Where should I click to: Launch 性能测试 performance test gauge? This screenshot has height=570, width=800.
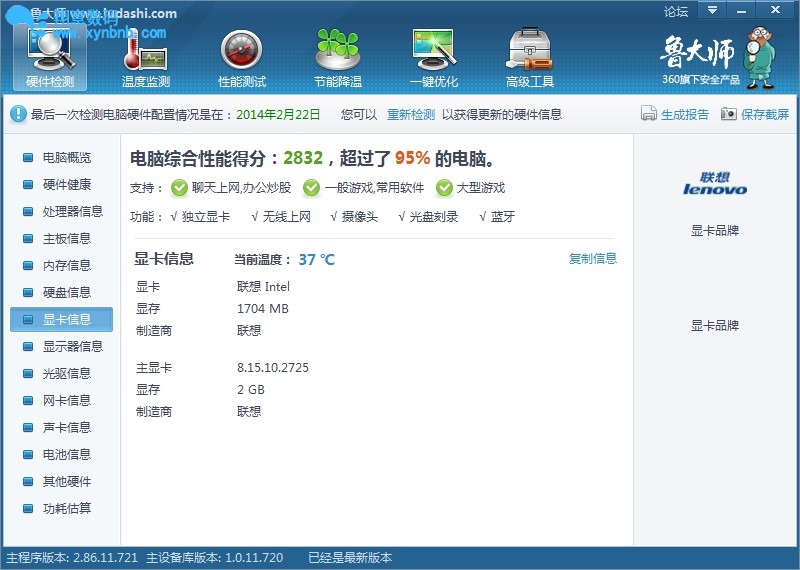tap(242, 57)
